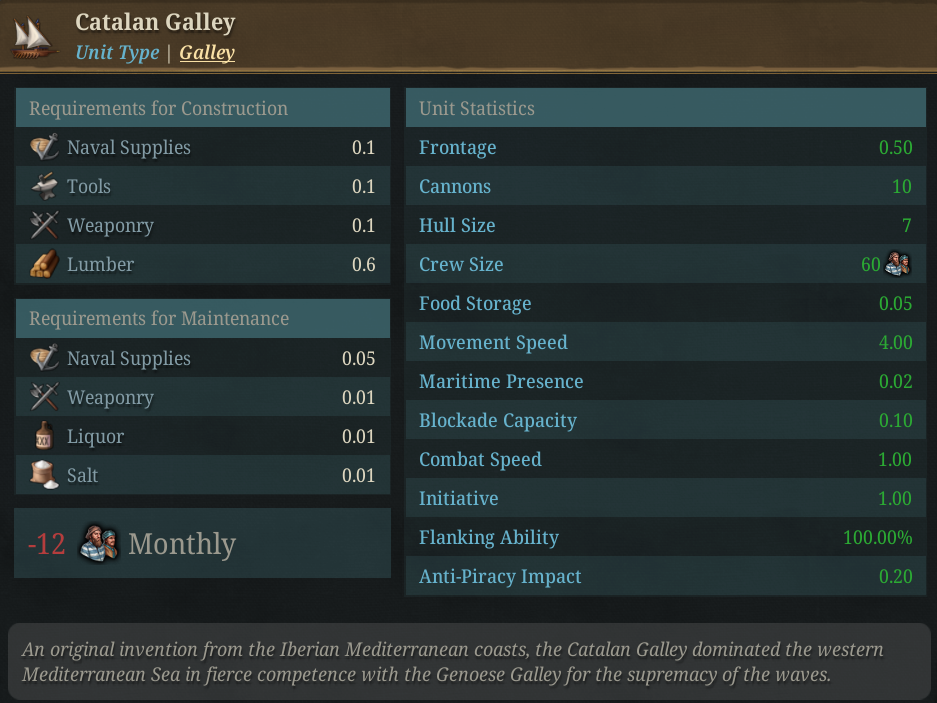Click the manpower icon beside Monthly
This screenshot has height=703, width=937.
coord(99,544)
